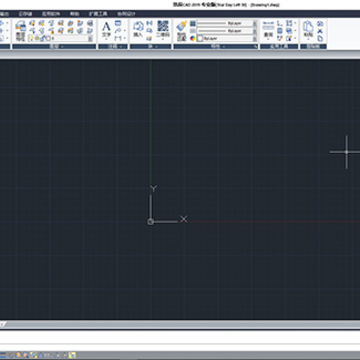Click the dimension icon in the annotation panel
The width and height of the screenshot is (360, 360).
coord(118,38)
